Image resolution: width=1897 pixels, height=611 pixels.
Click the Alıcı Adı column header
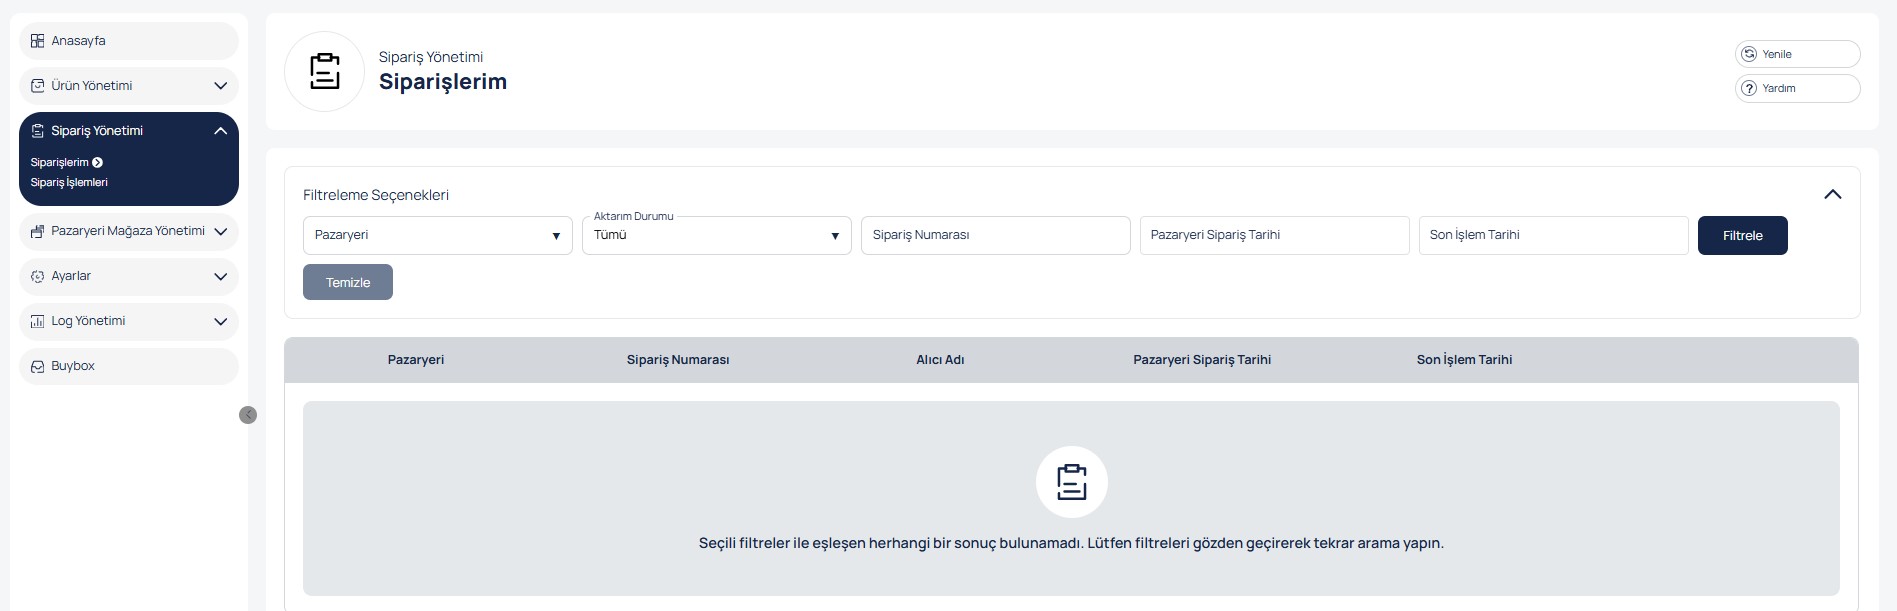(x=940, y=360)
